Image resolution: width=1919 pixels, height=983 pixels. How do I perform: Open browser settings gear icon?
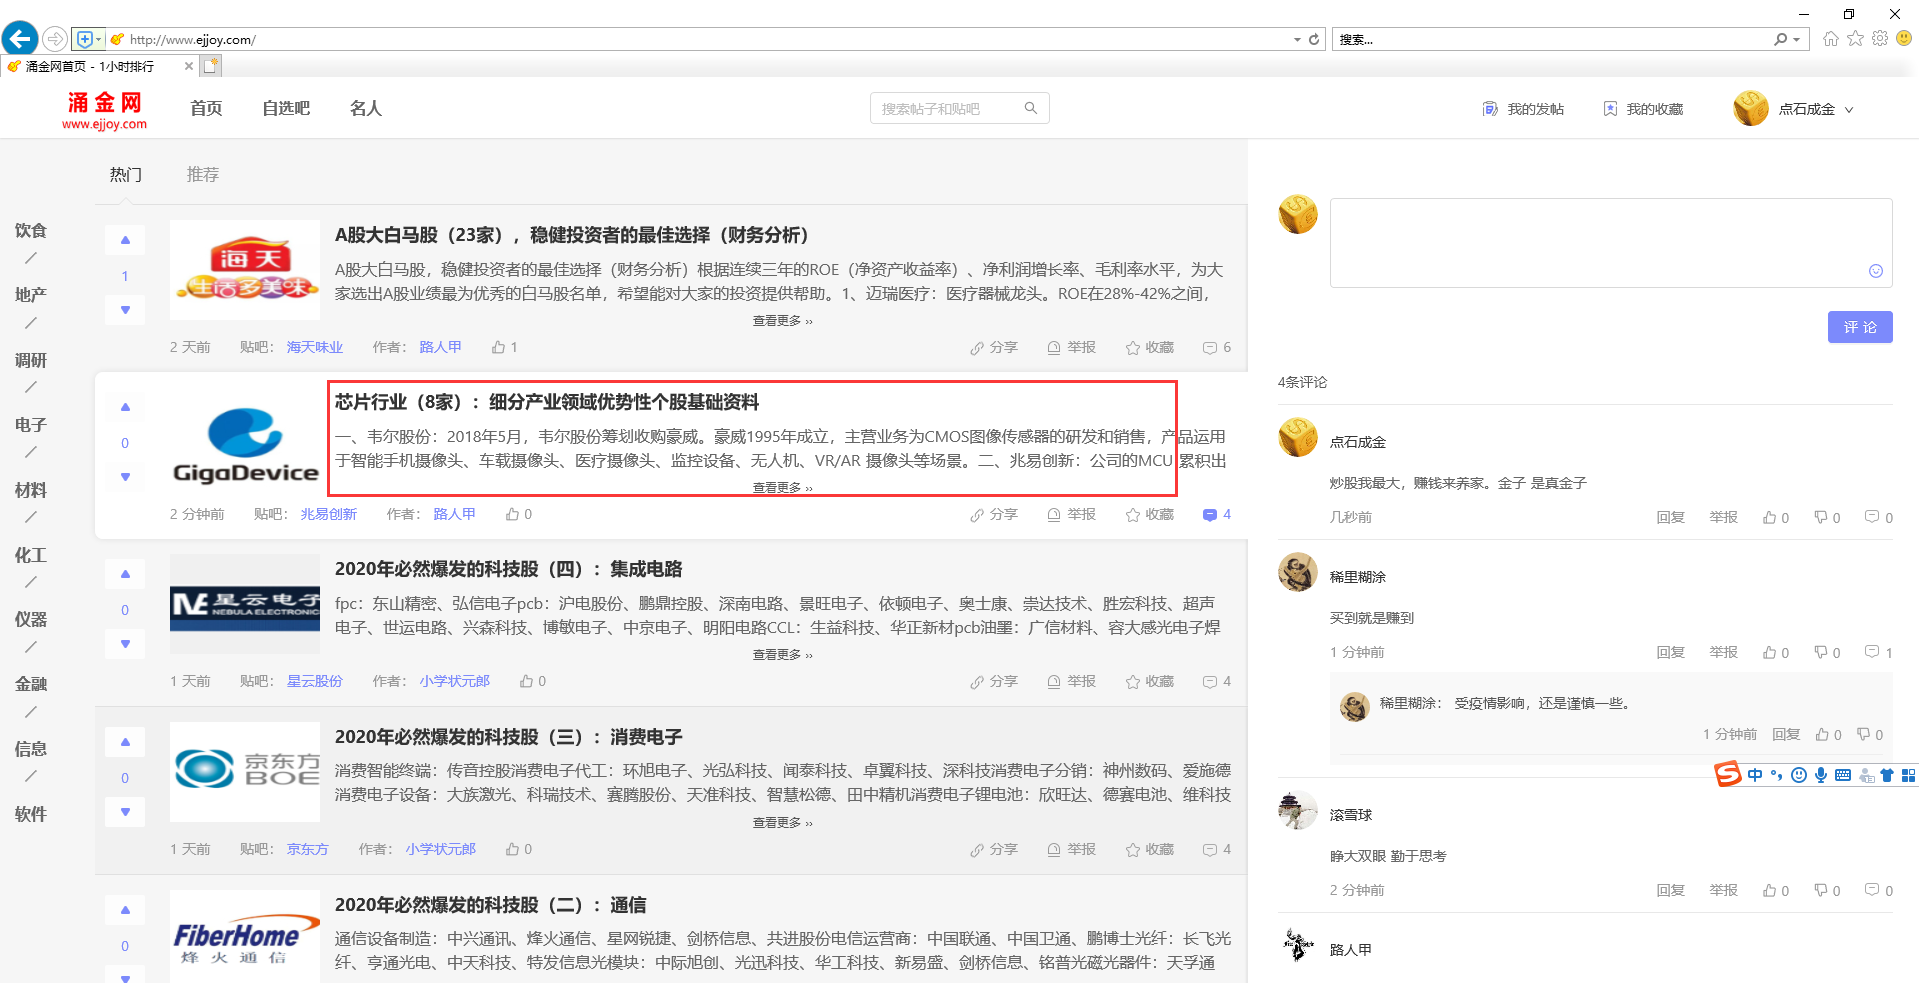(1880, 39)
